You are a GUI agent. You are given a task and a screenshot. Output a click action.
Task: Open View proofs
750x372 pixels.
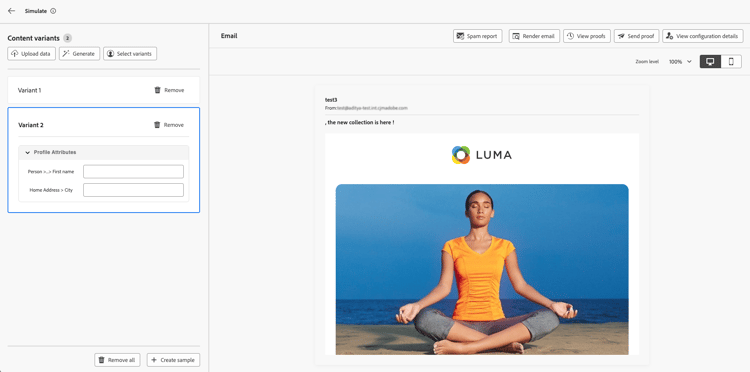tap(586, 36)
